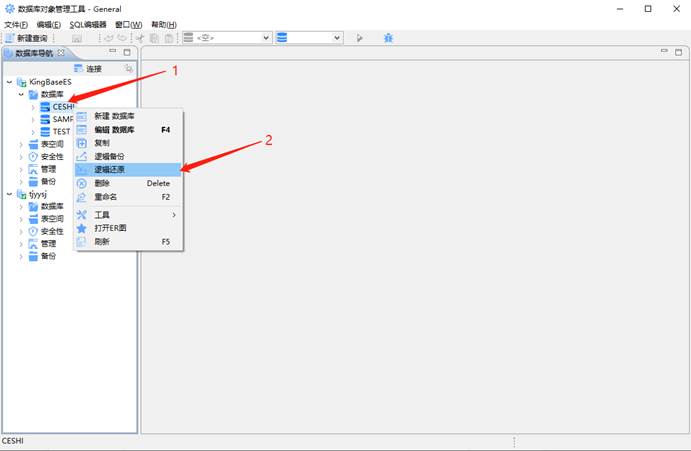This screenshot has width=691, height=451.
Task: Expand the CESHI database node
Action: tap(33, 107)
